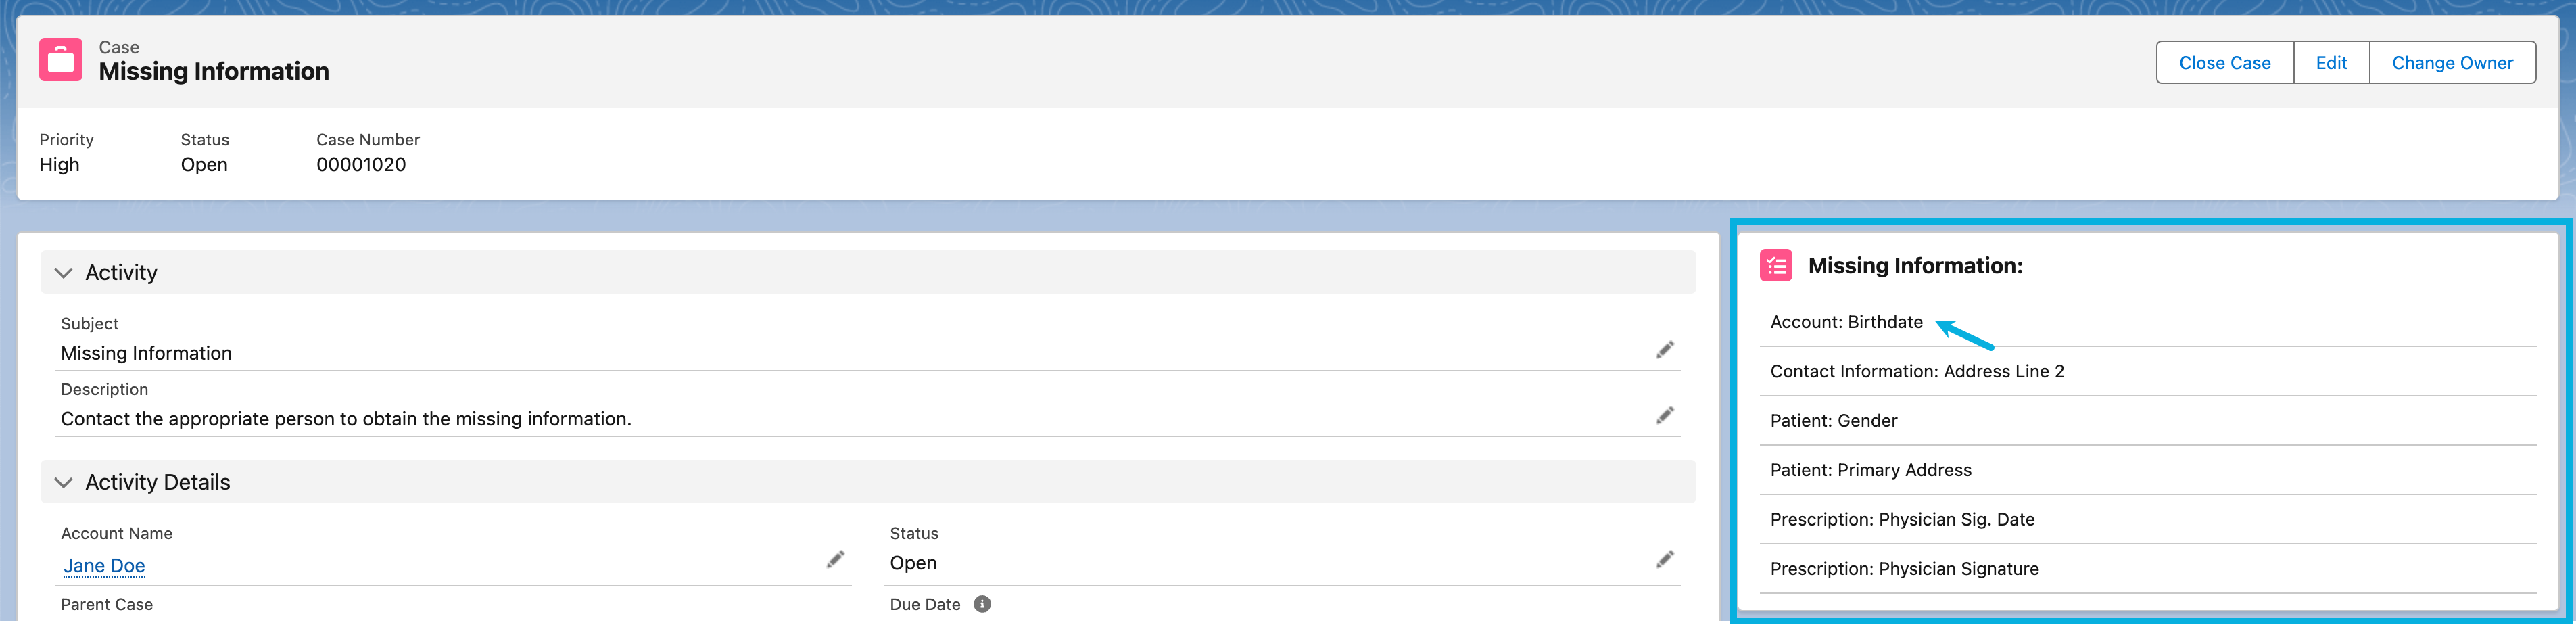Click the Change Owner button

click(2452, 63)
